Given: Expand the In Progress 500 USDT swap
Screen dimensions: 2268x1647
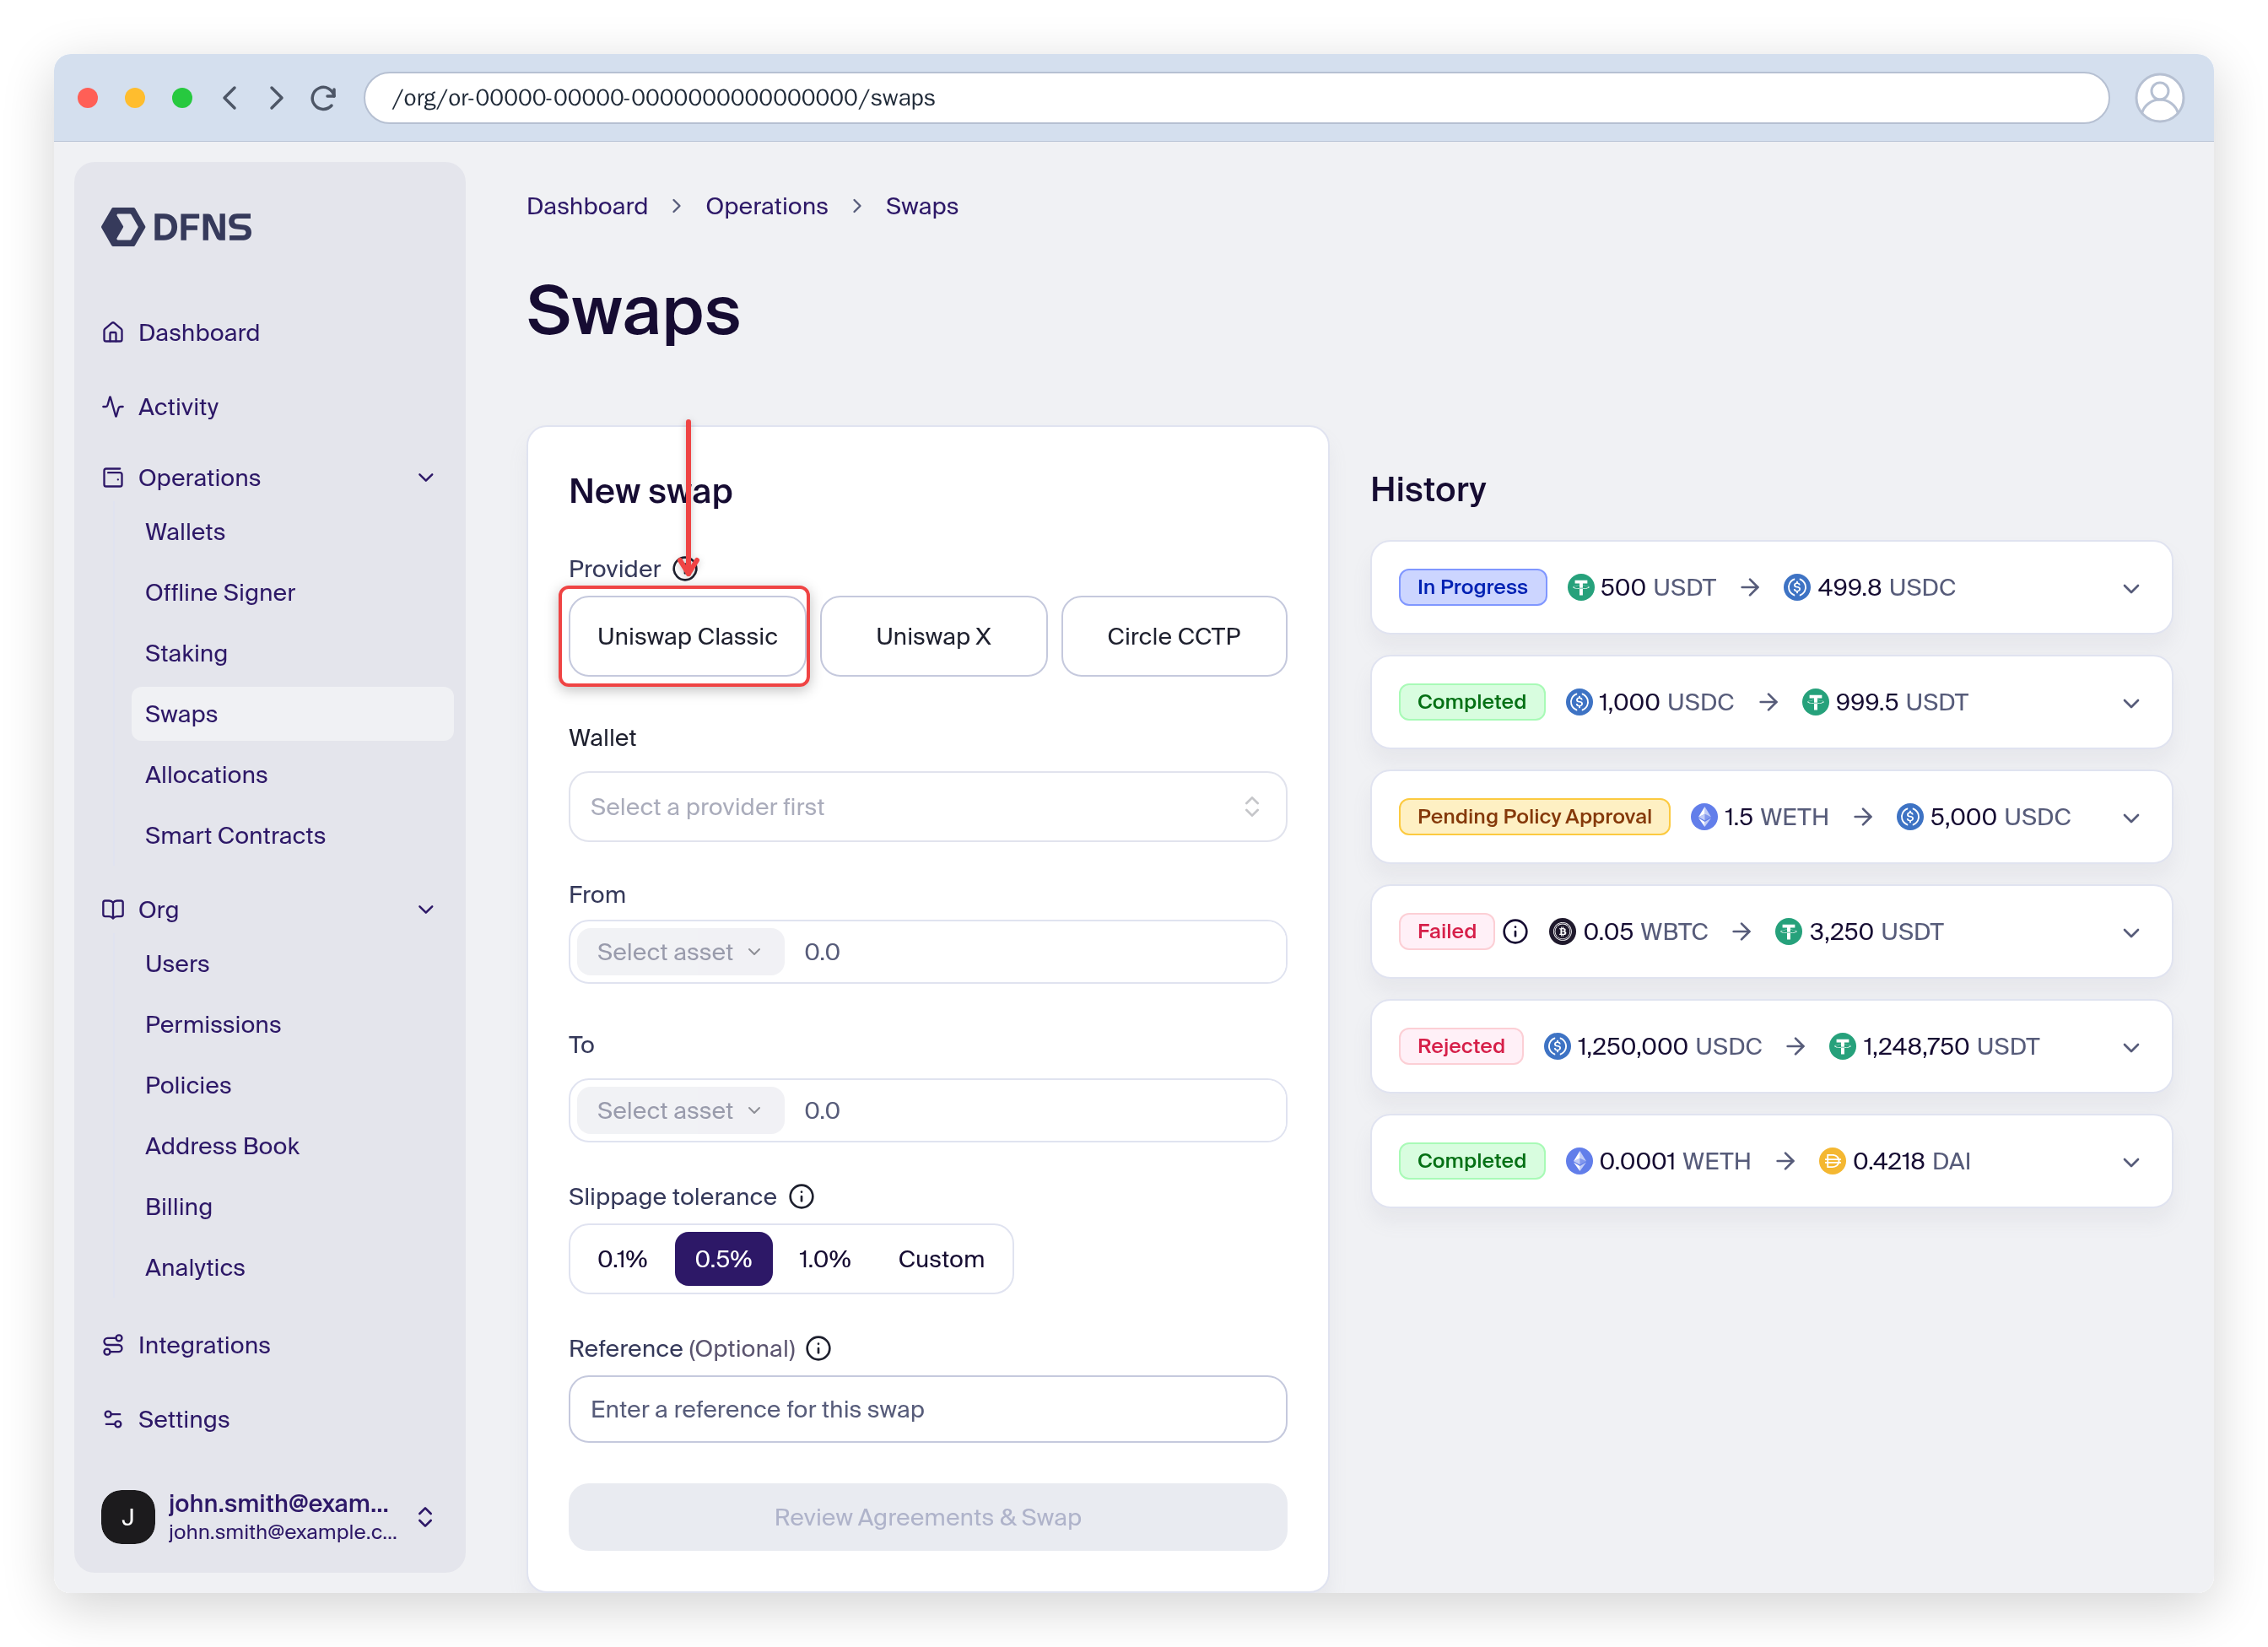Looking at the screenshot, I should 2130,587.
